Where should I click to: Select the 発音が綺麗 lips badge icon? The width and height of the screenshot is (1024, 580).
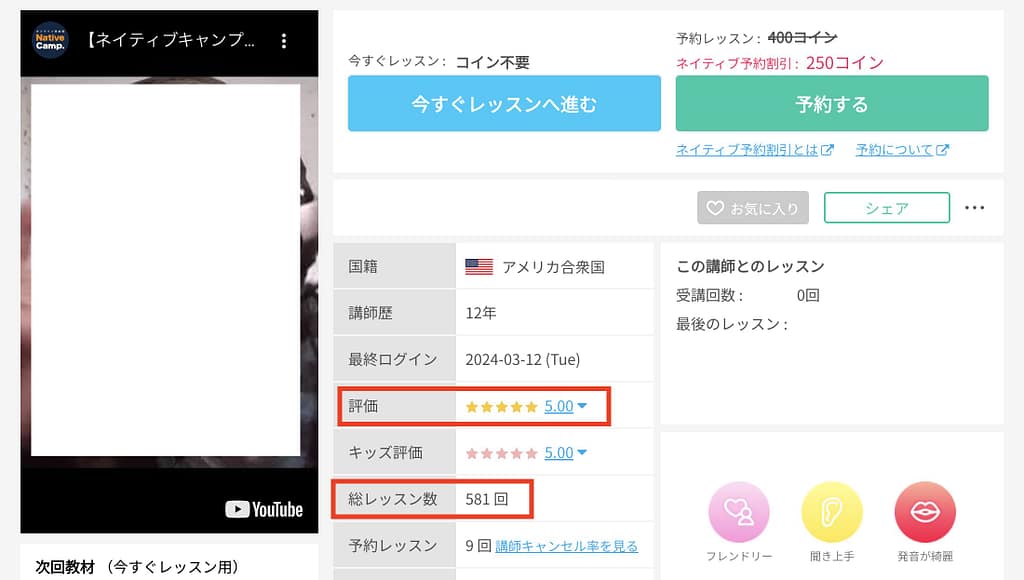(925, 513)
